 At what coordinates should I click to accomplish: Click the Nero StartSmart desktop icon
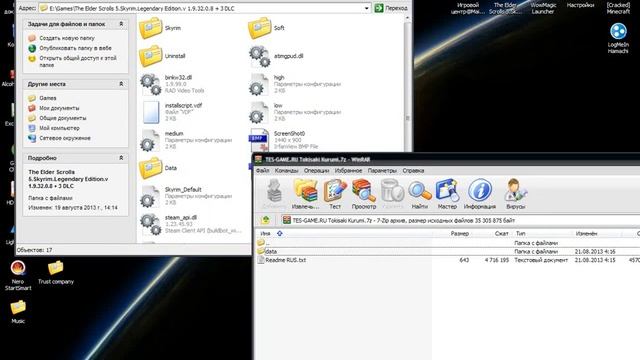(18, 275)
